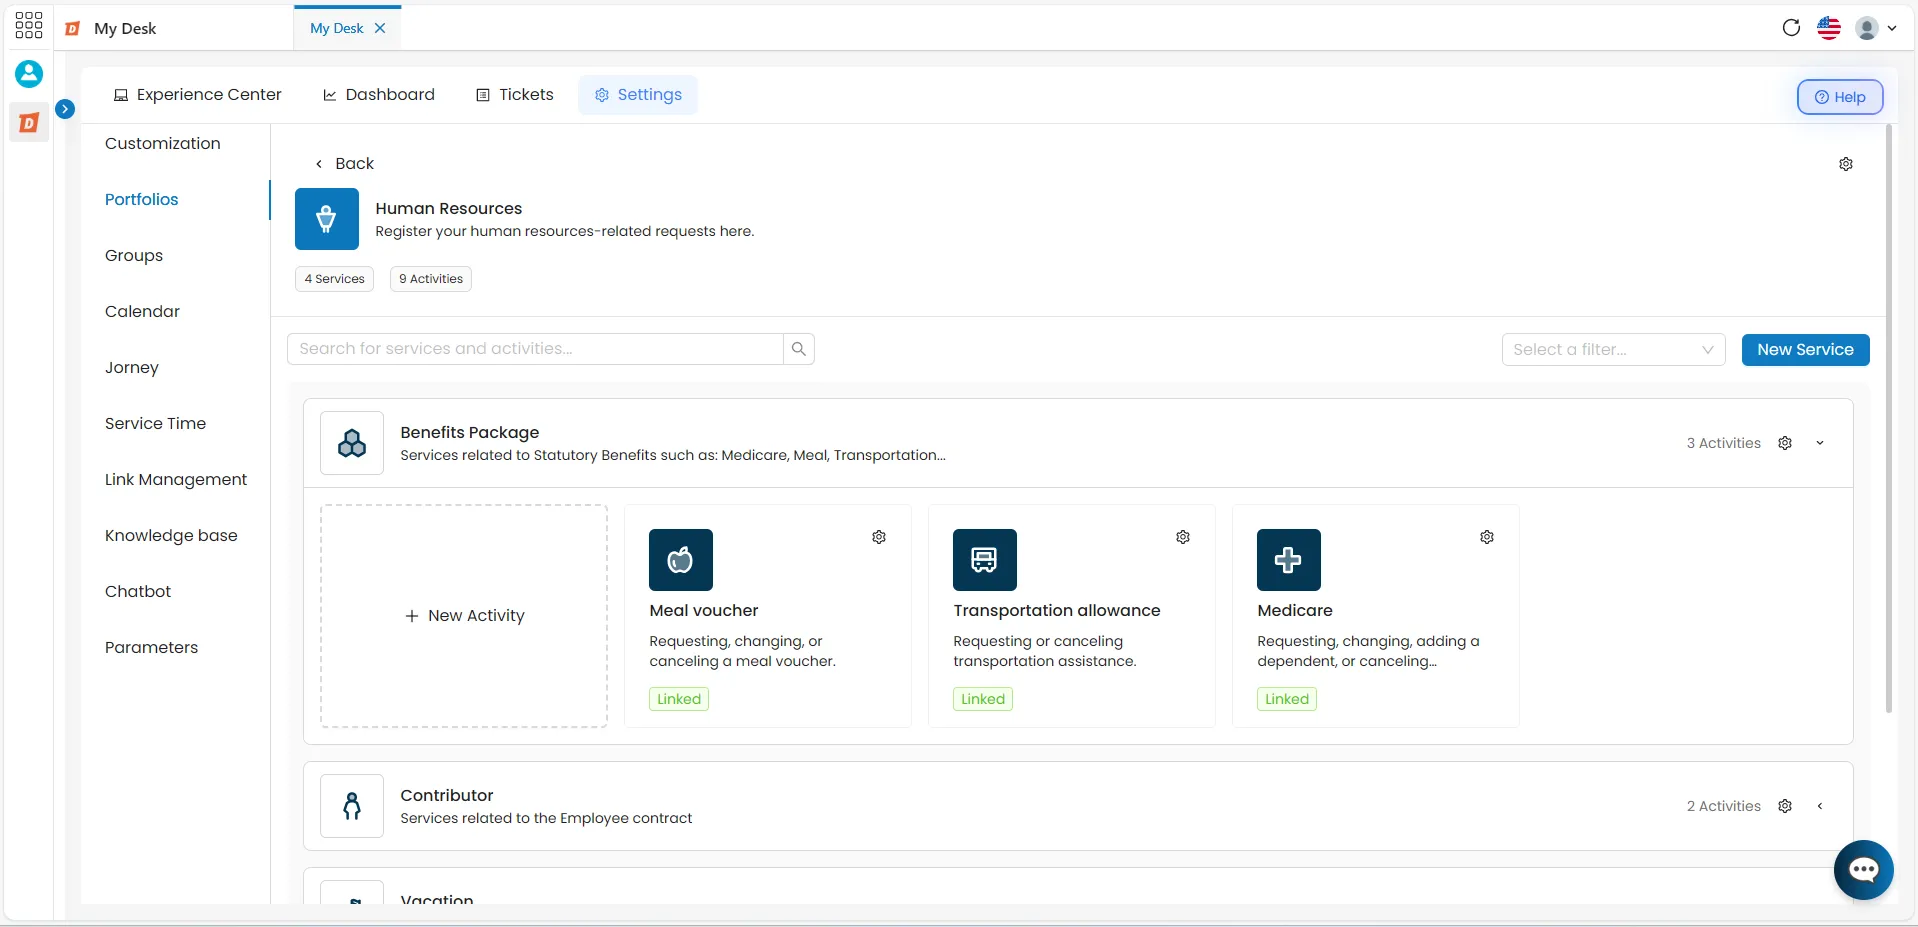Open Medicare gear settings
This screenshot has height=927, width=1918.
1487,537
